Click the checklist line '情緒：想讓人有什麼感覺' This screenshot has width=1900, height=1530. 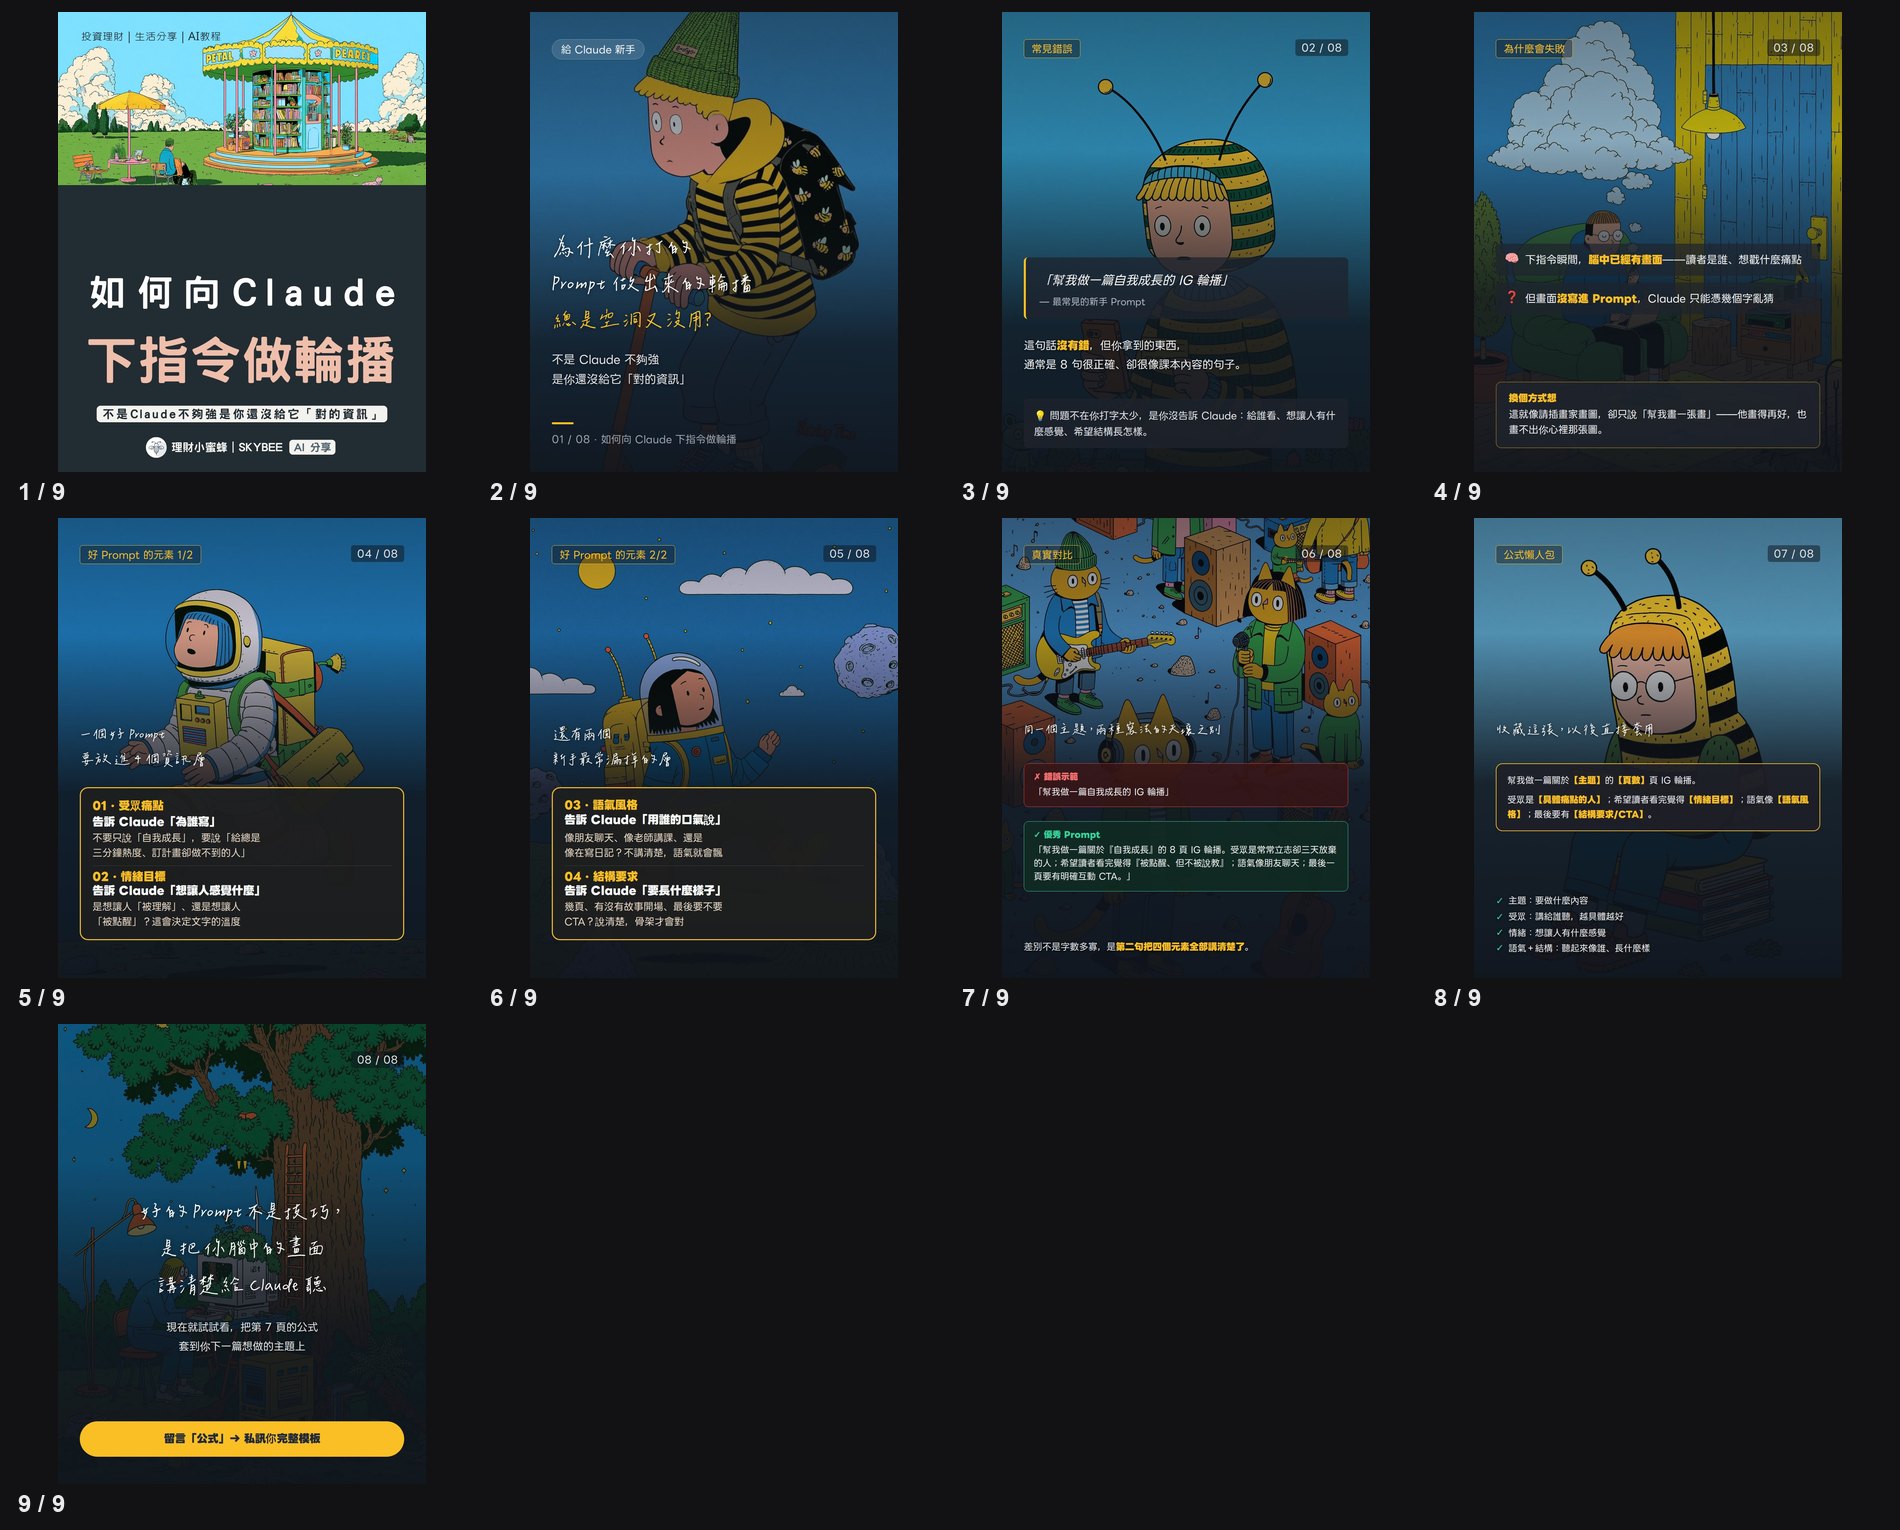coord(1557,932)
